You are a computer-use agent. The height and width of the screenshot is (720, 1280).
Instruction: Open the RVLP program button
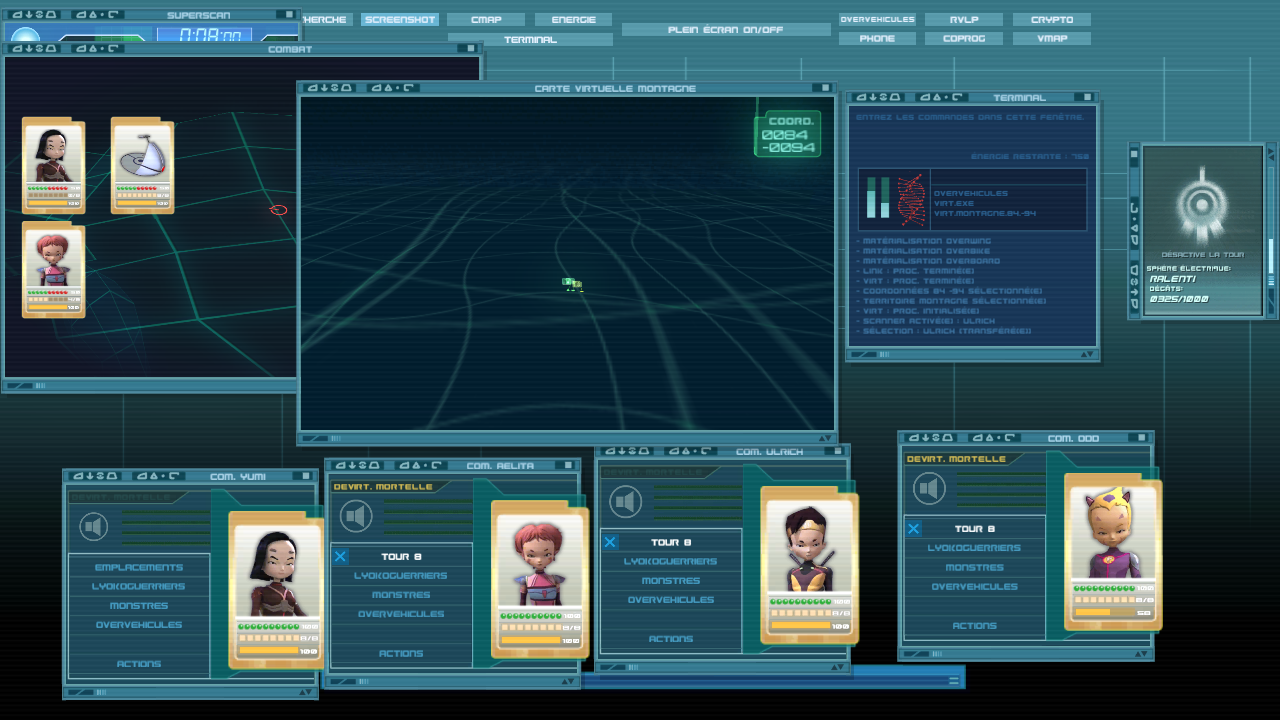pos(964,20)
